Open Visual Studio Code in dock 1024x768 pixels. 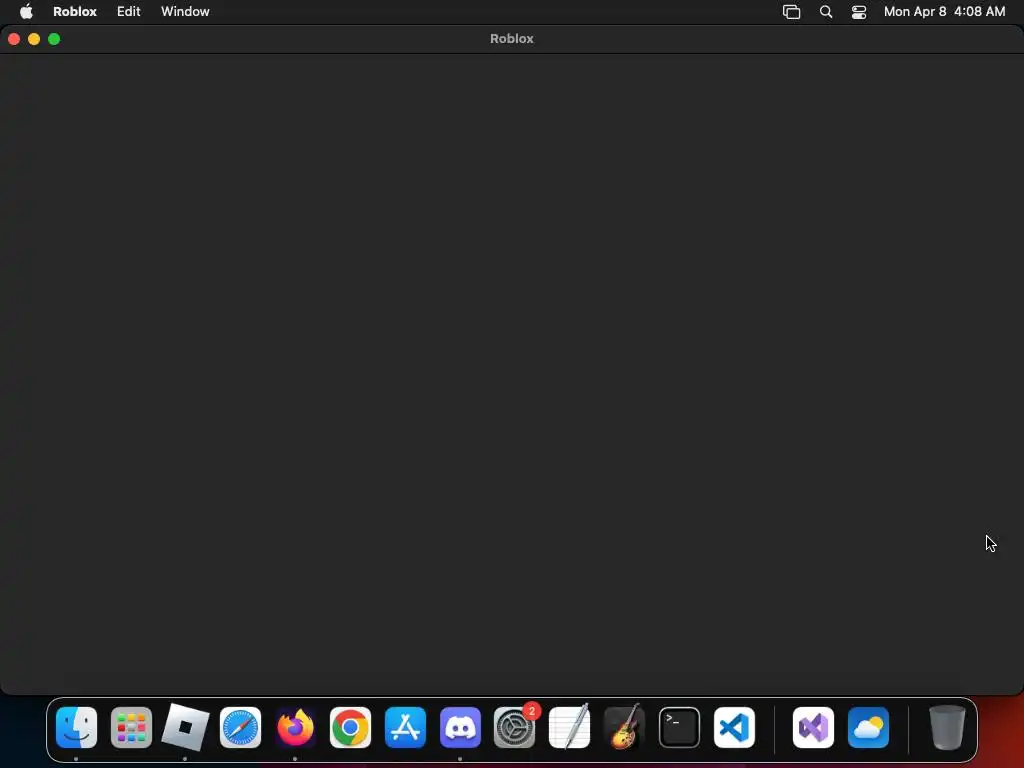(x=734, y=727)
